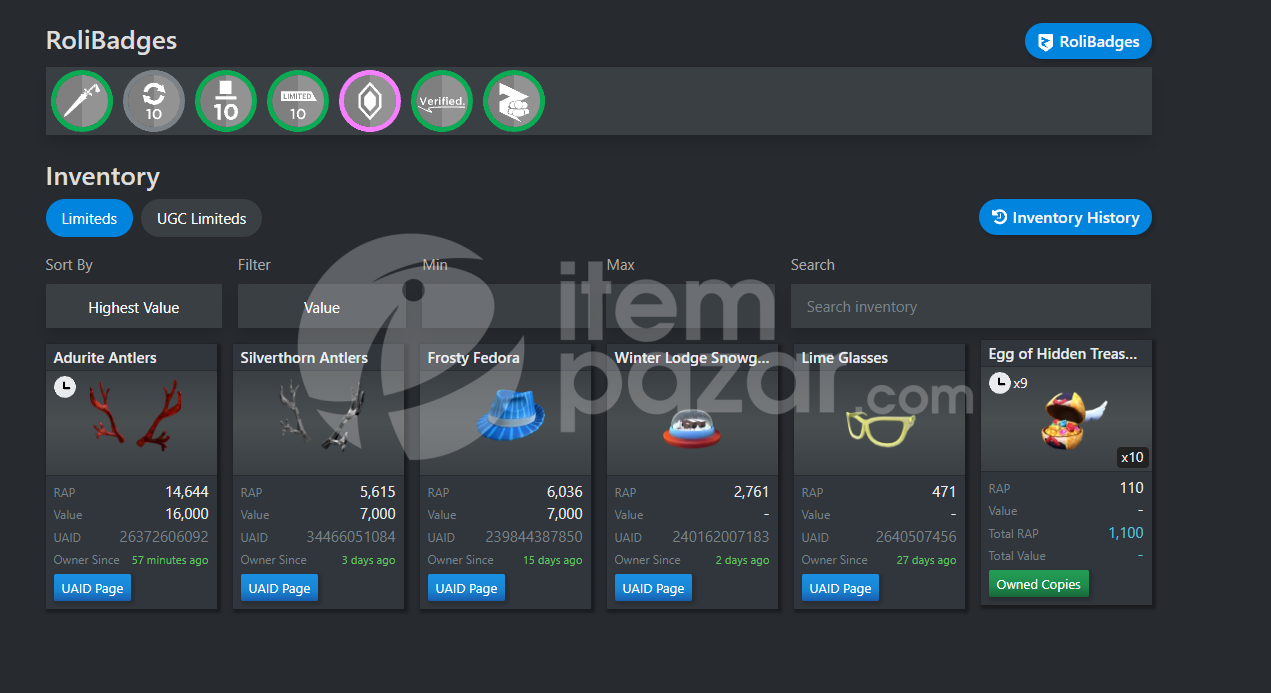Click the Roli logo community badge
Image resolution: width=1271 pixels, height=693 pixels.
point(514,101)
